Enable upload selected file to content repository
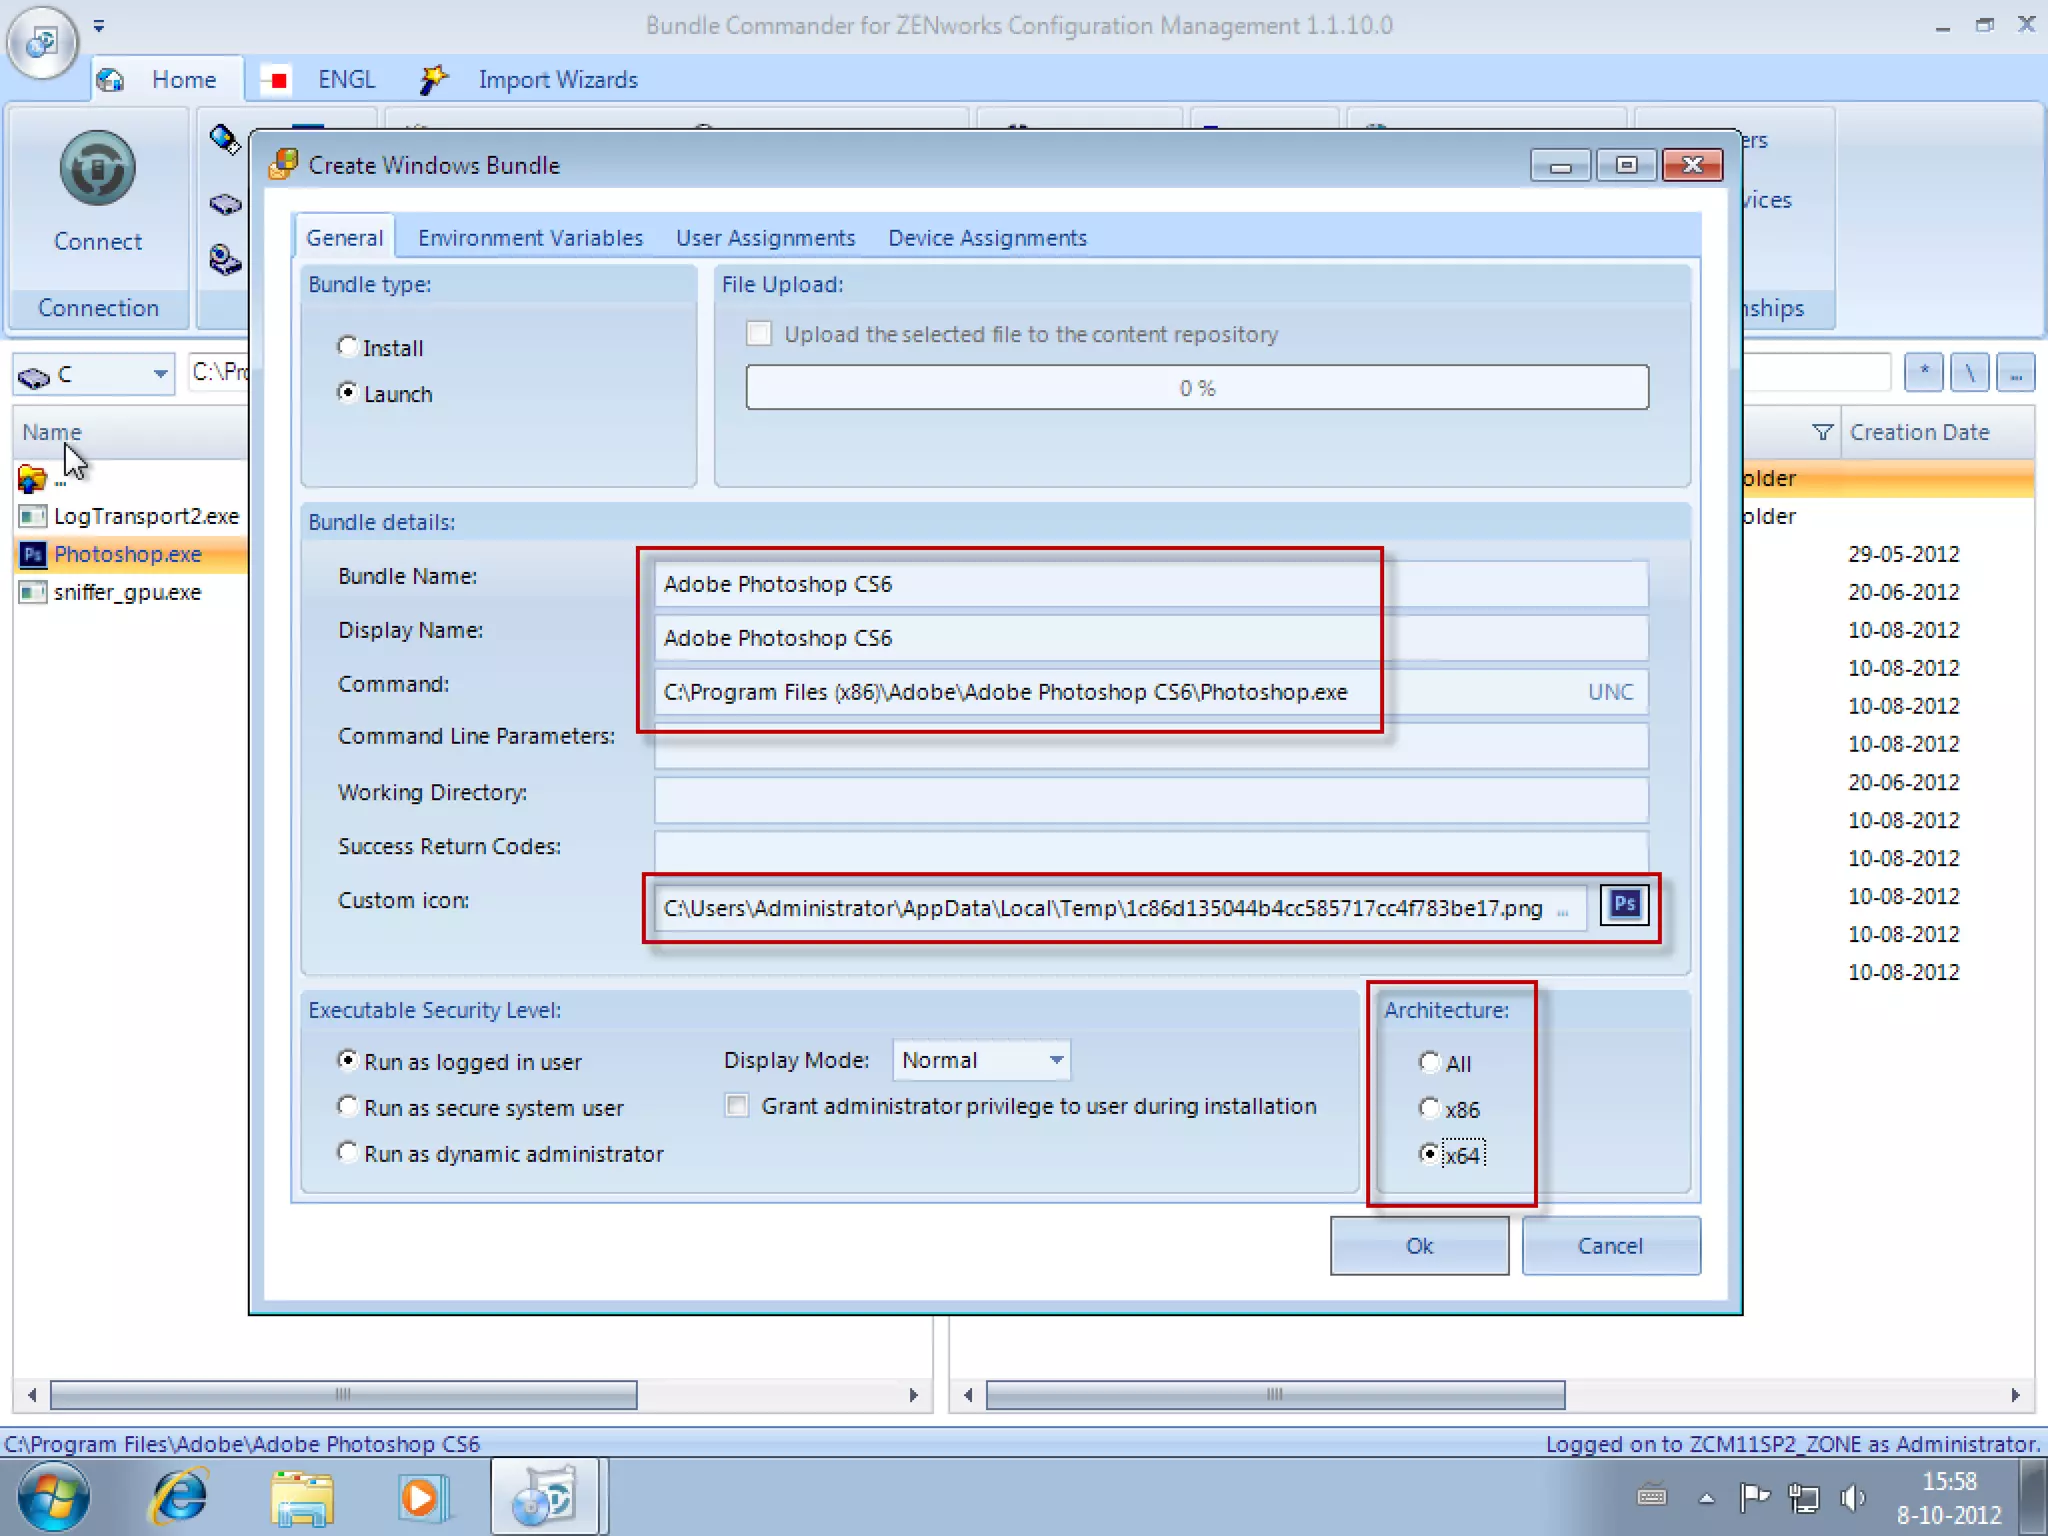Viewport: 2048px width, 1536px height. point(759,334)
